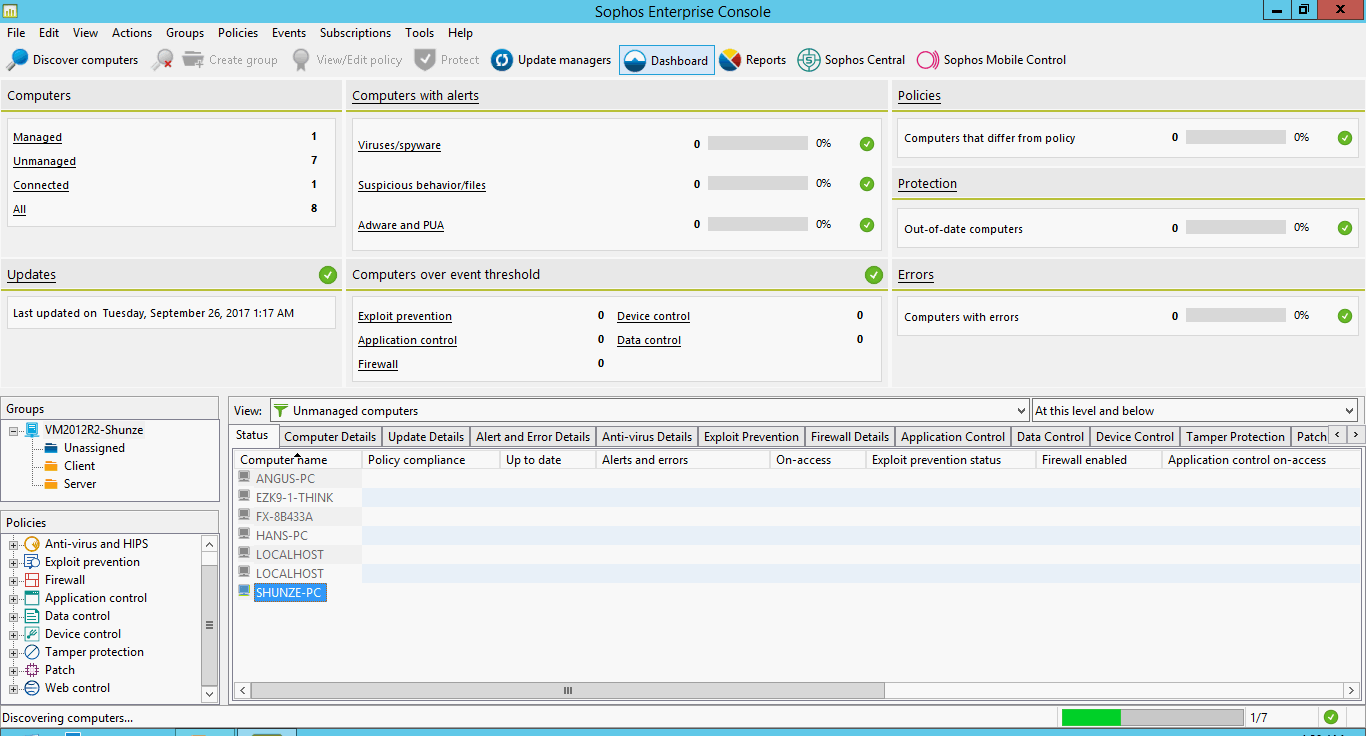Expand the Anti-virus and HIPS node
The image size is (1366, 736).
(x=14, y=545)
